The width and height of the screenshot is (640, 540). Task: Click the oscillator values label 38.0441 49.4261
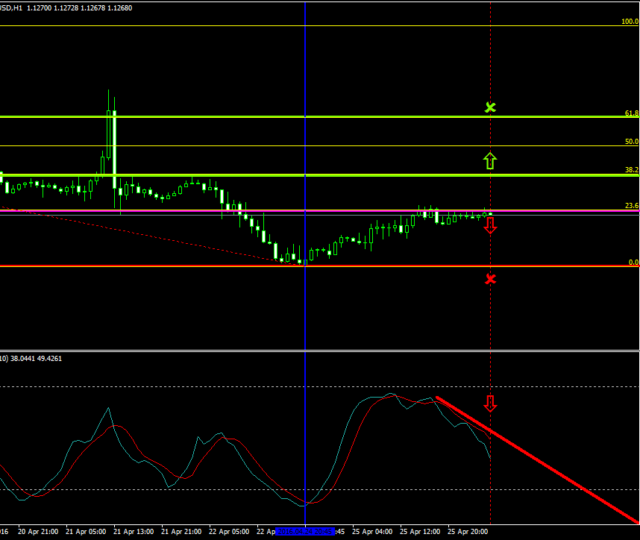(46, 358)
